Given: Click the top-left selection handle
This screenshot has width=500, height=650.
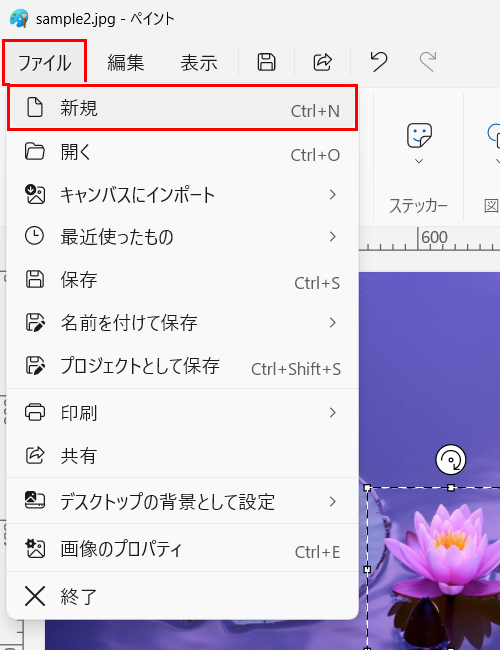Looking at the screenshot, I should (367, 488).
